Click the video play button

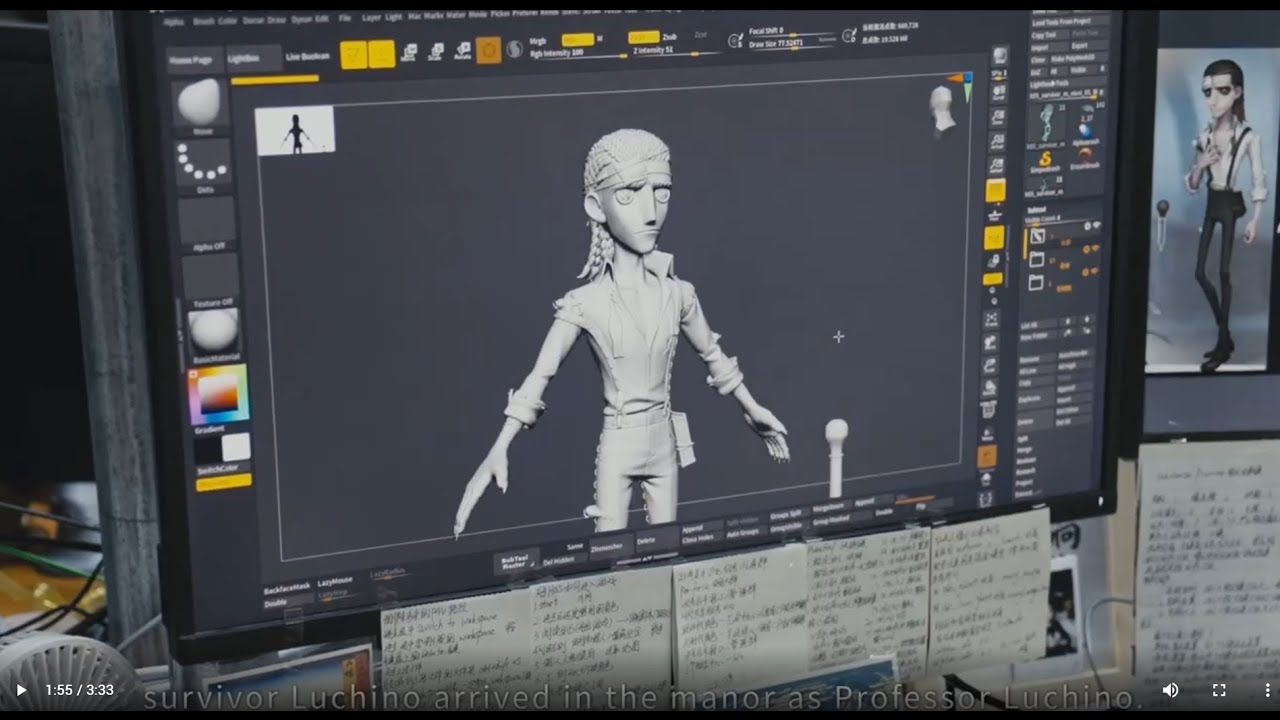click(x=20, y=690)
